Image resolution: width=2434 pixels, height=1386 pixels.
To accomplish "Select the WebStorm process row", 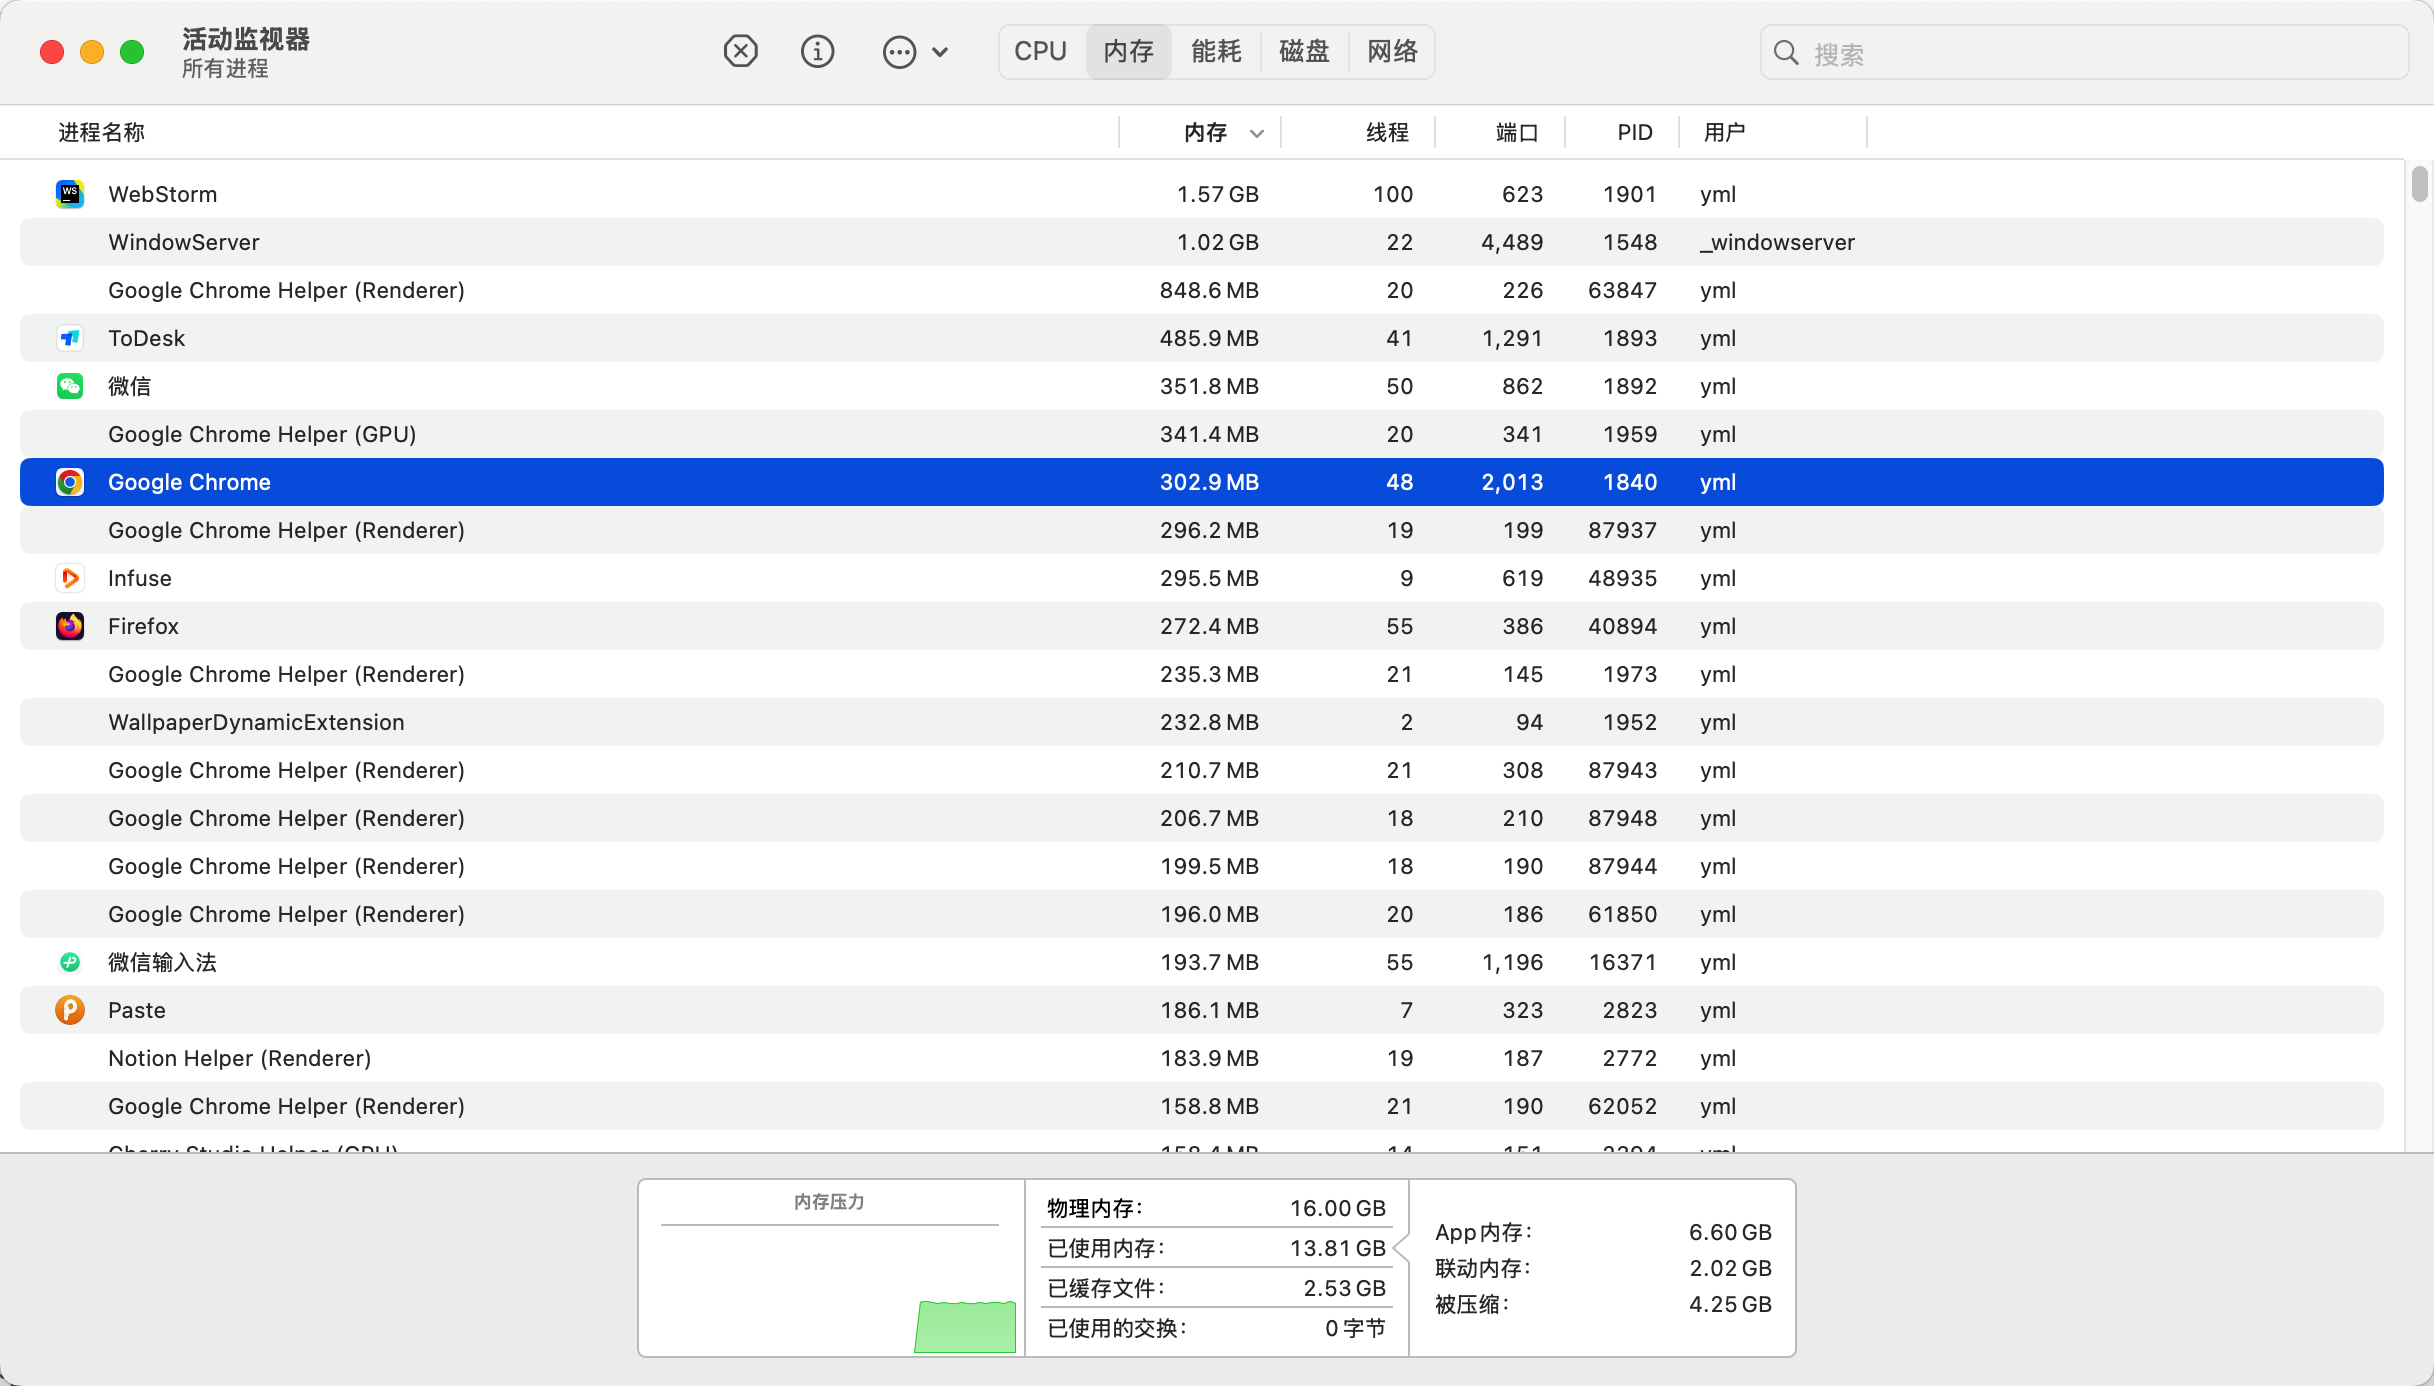I will 1202,194.
